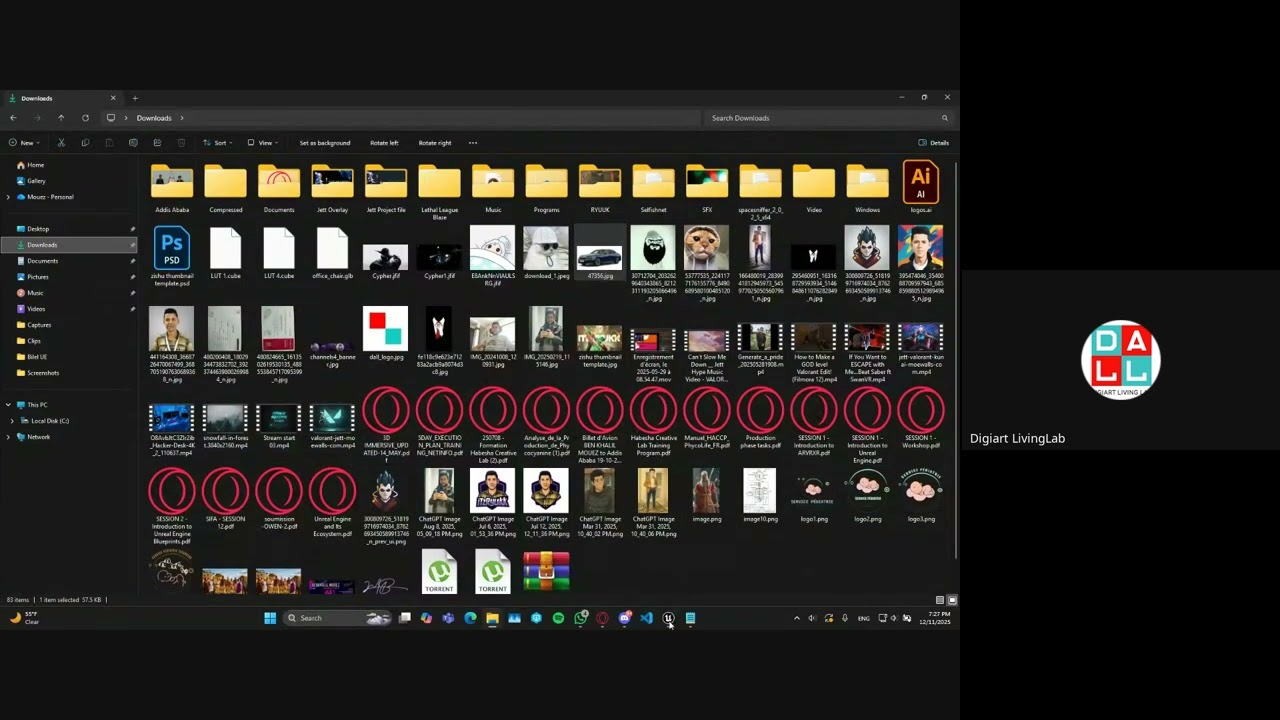Open the logos.ai Illustrator file
Image resolution: width=1280 pixels, height=720 pixels.
pos(921,187)
